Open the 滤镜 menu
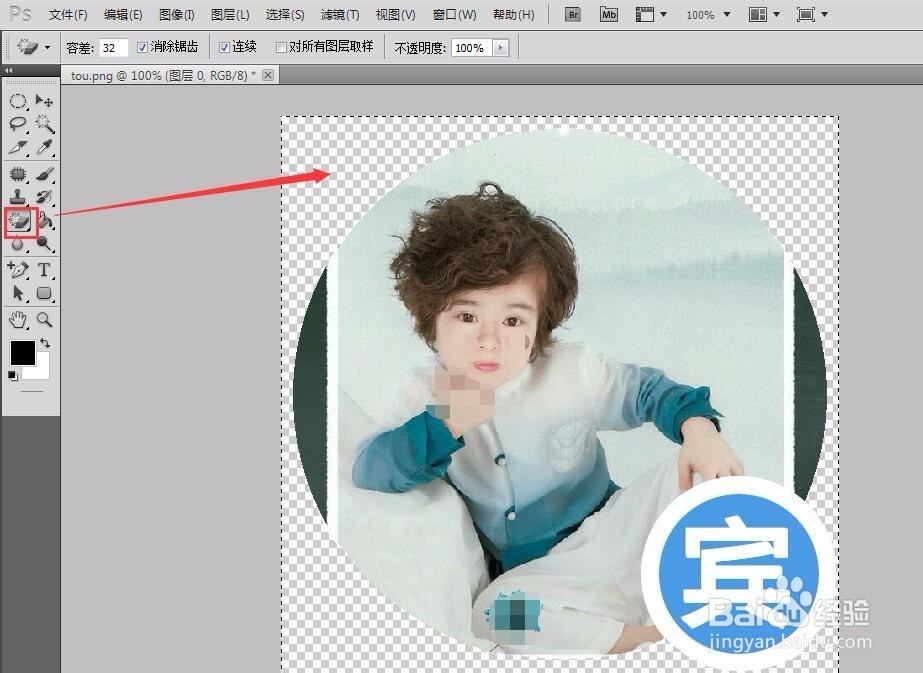923x673 pixels. [x=338, y=14]
